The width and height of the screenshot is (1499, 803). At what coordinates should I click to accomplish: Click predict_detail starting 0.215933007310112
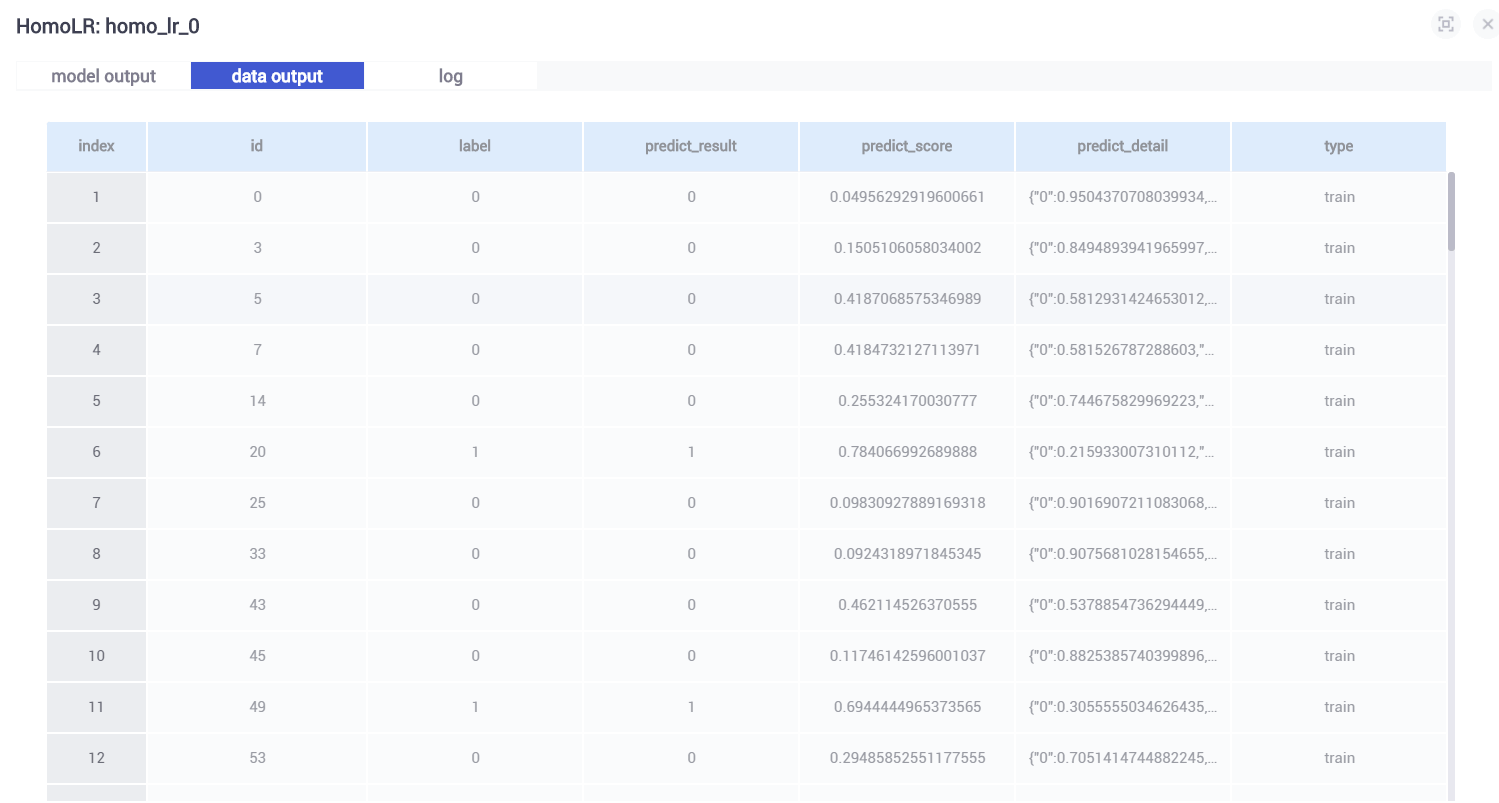click(x=1123, y=452)
